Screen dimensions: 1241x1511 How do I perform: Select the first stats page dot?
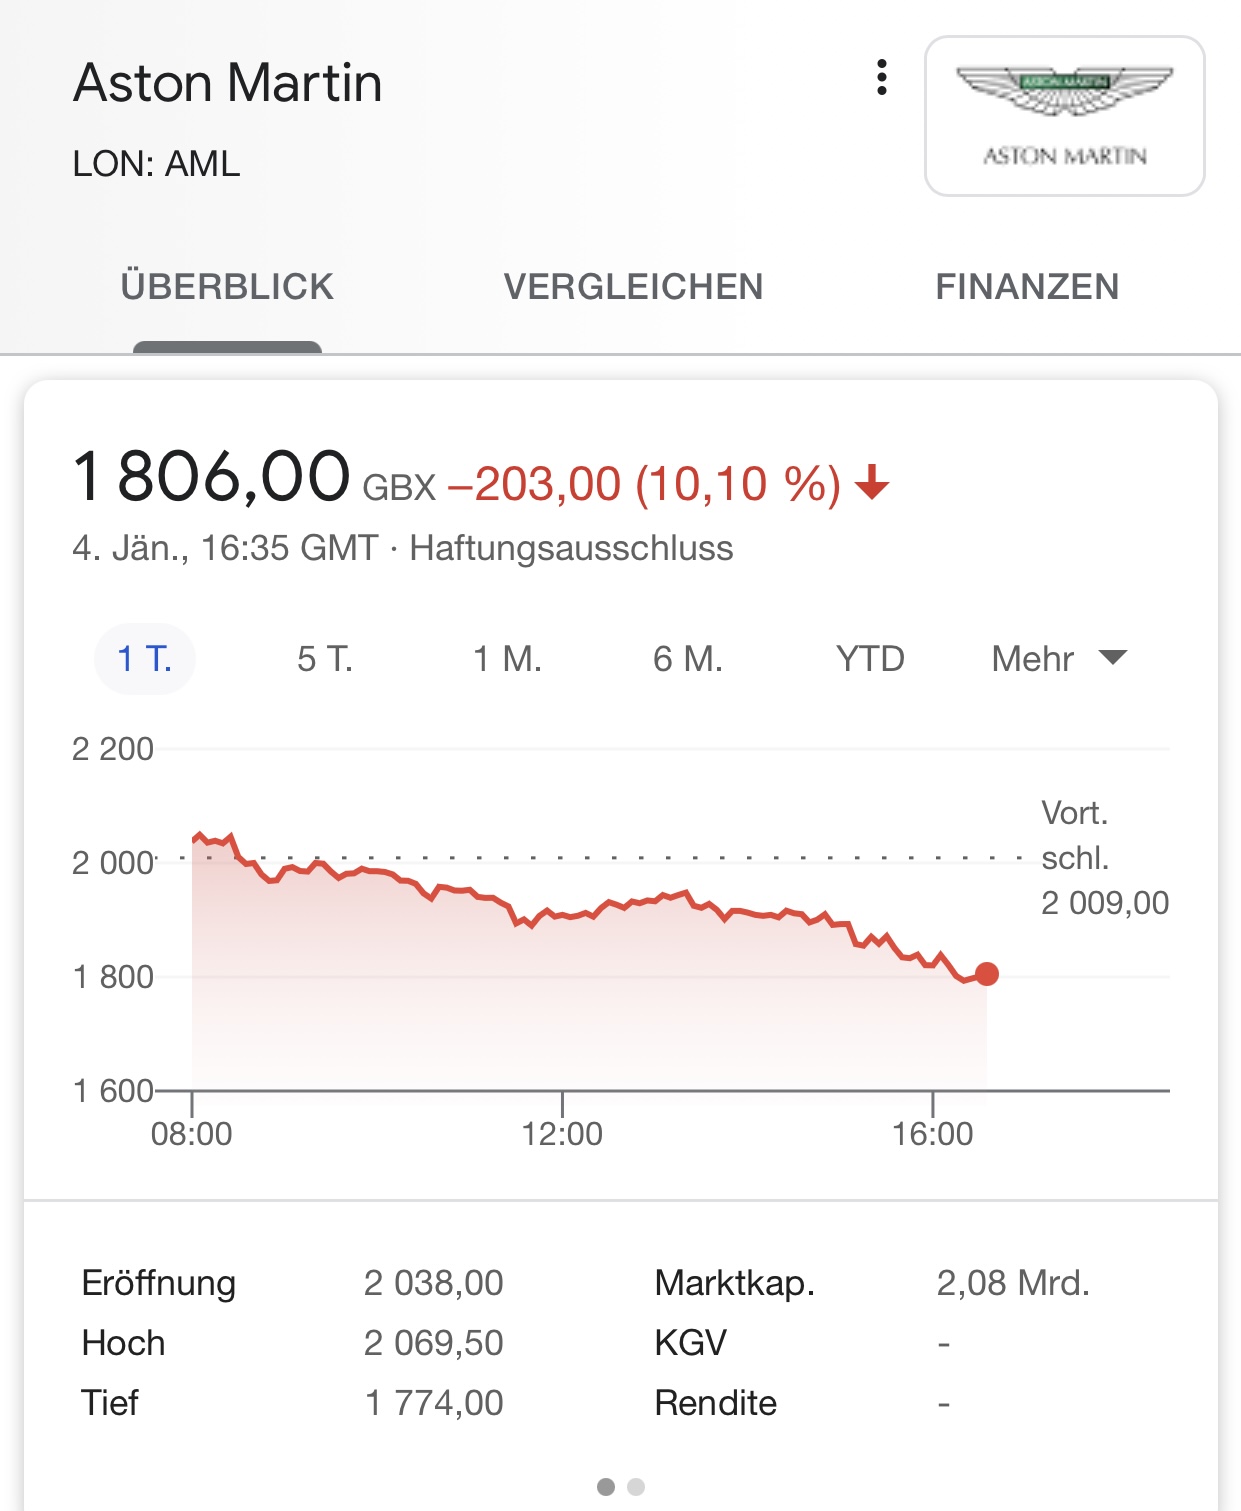coord(605,1487)
